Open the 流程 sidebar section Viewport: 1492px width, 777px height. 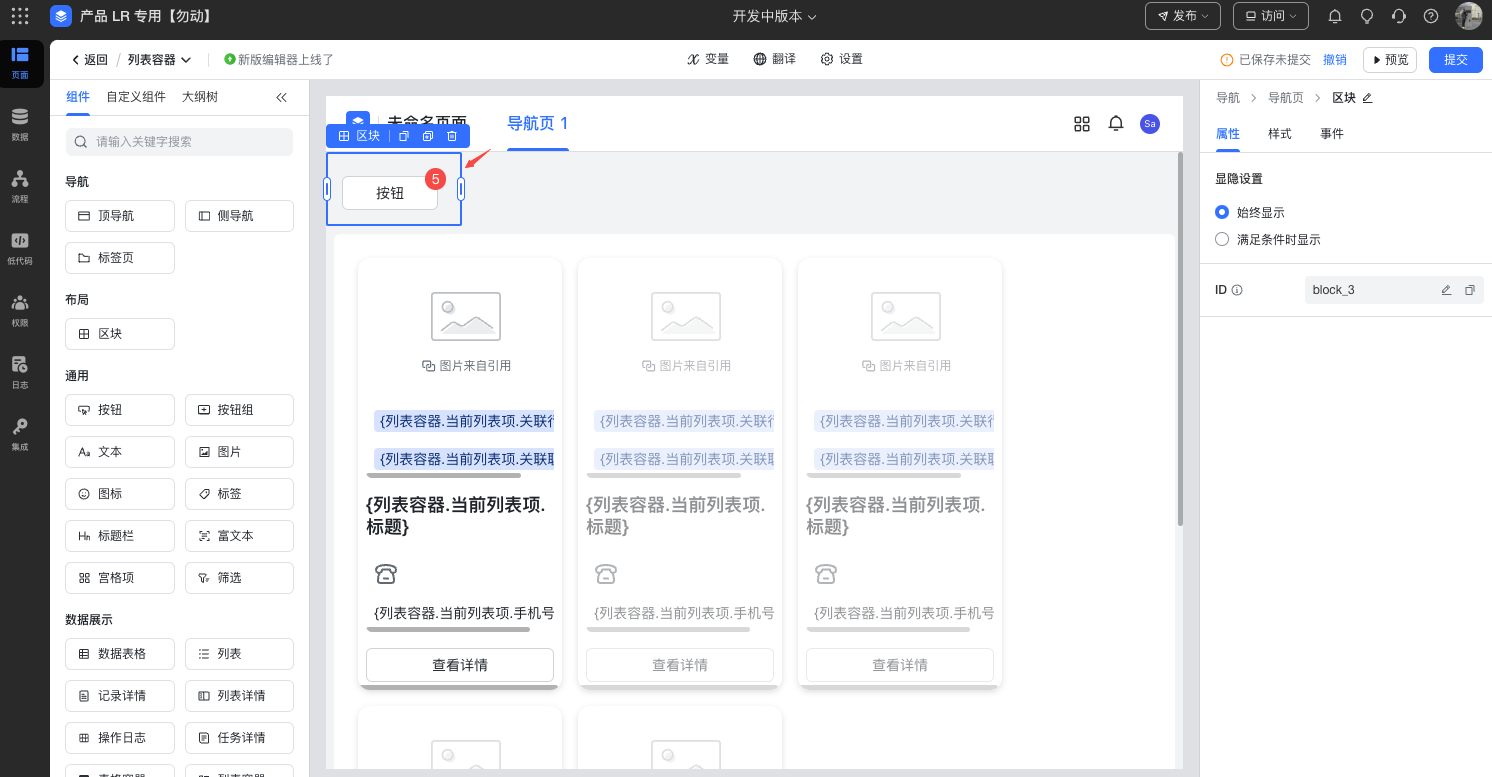(20, 186)
